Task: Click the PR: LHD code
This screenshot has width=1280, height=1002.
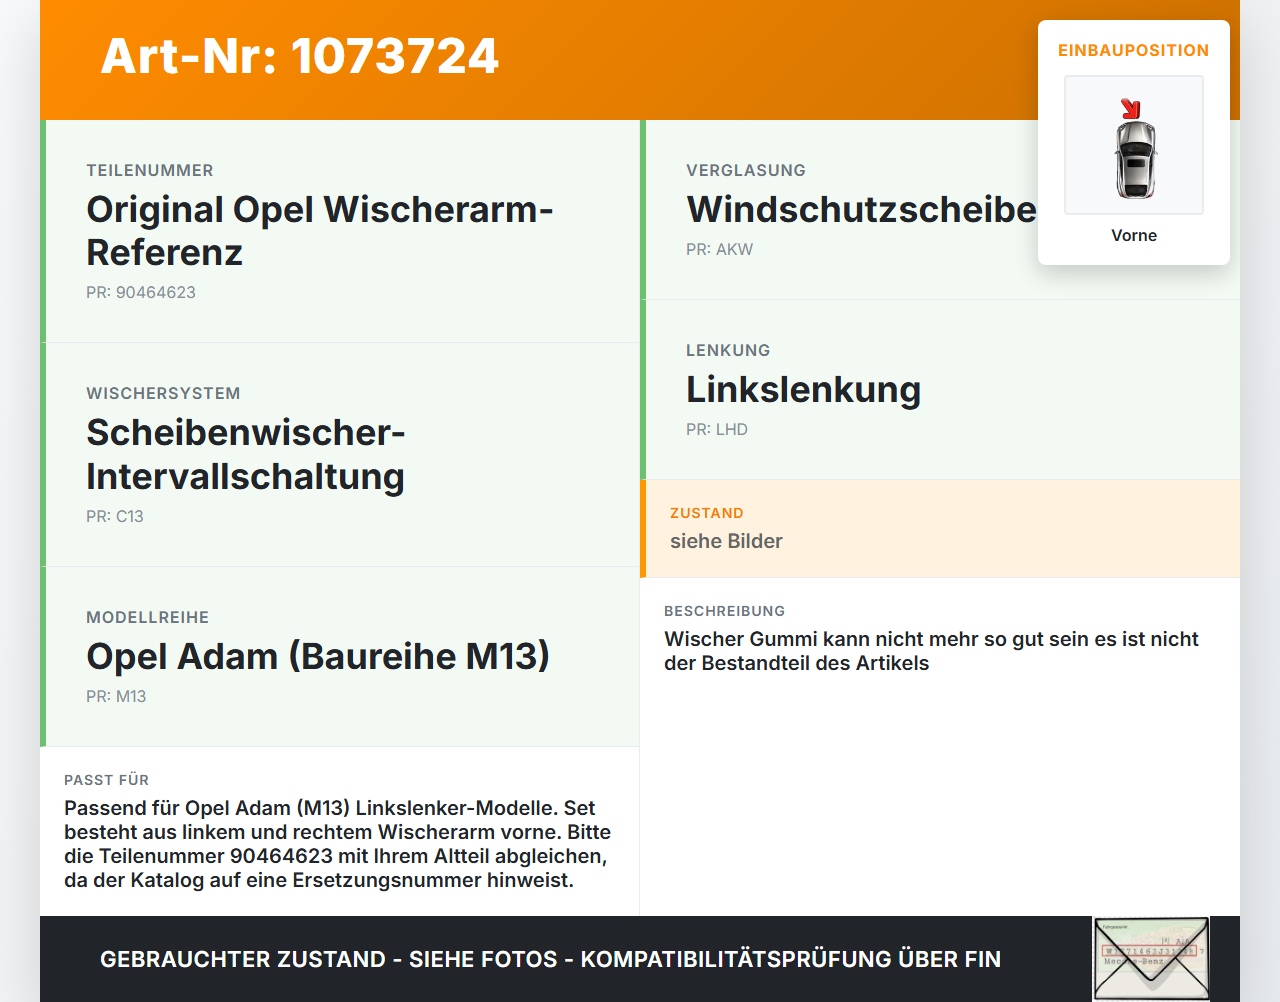Action: [717, 429]
